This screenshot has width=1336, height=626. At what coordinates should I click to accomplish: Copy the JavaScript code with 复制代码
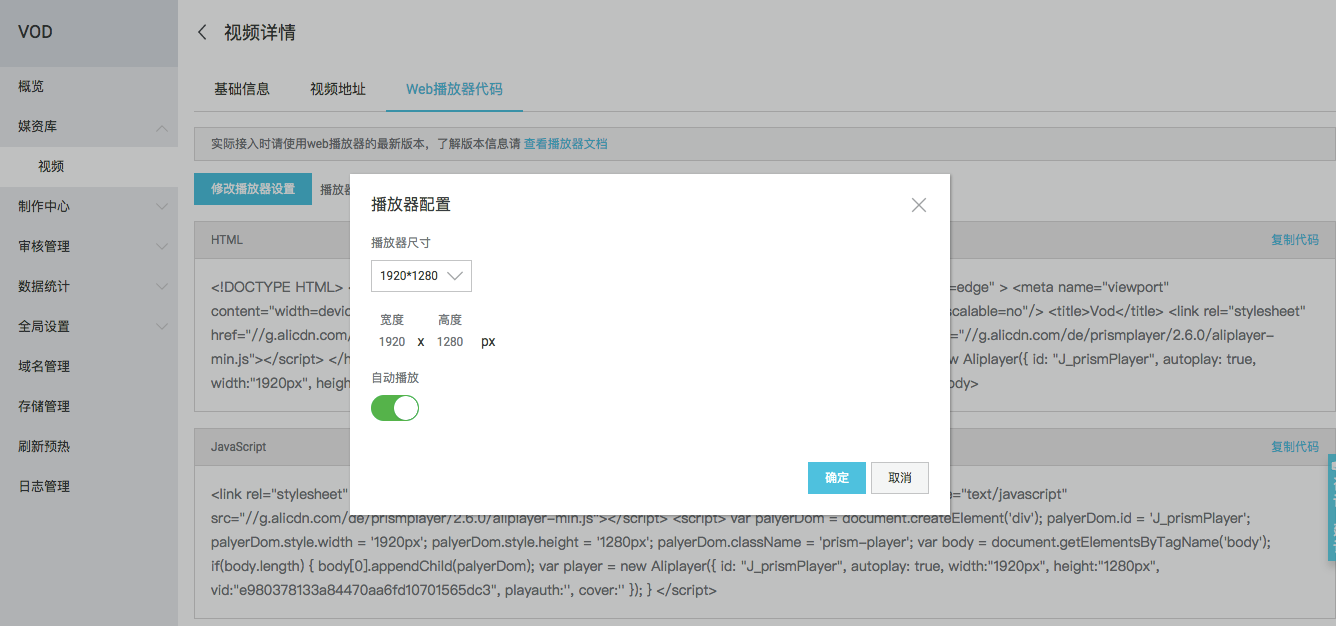tap(1295, 447)
